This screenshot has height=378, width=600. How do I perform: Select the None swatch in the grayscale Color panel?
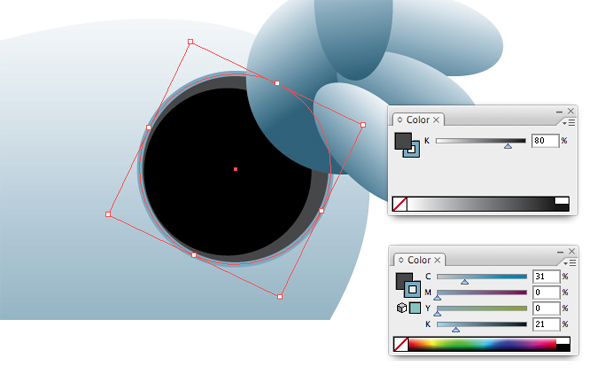point(399,204)
